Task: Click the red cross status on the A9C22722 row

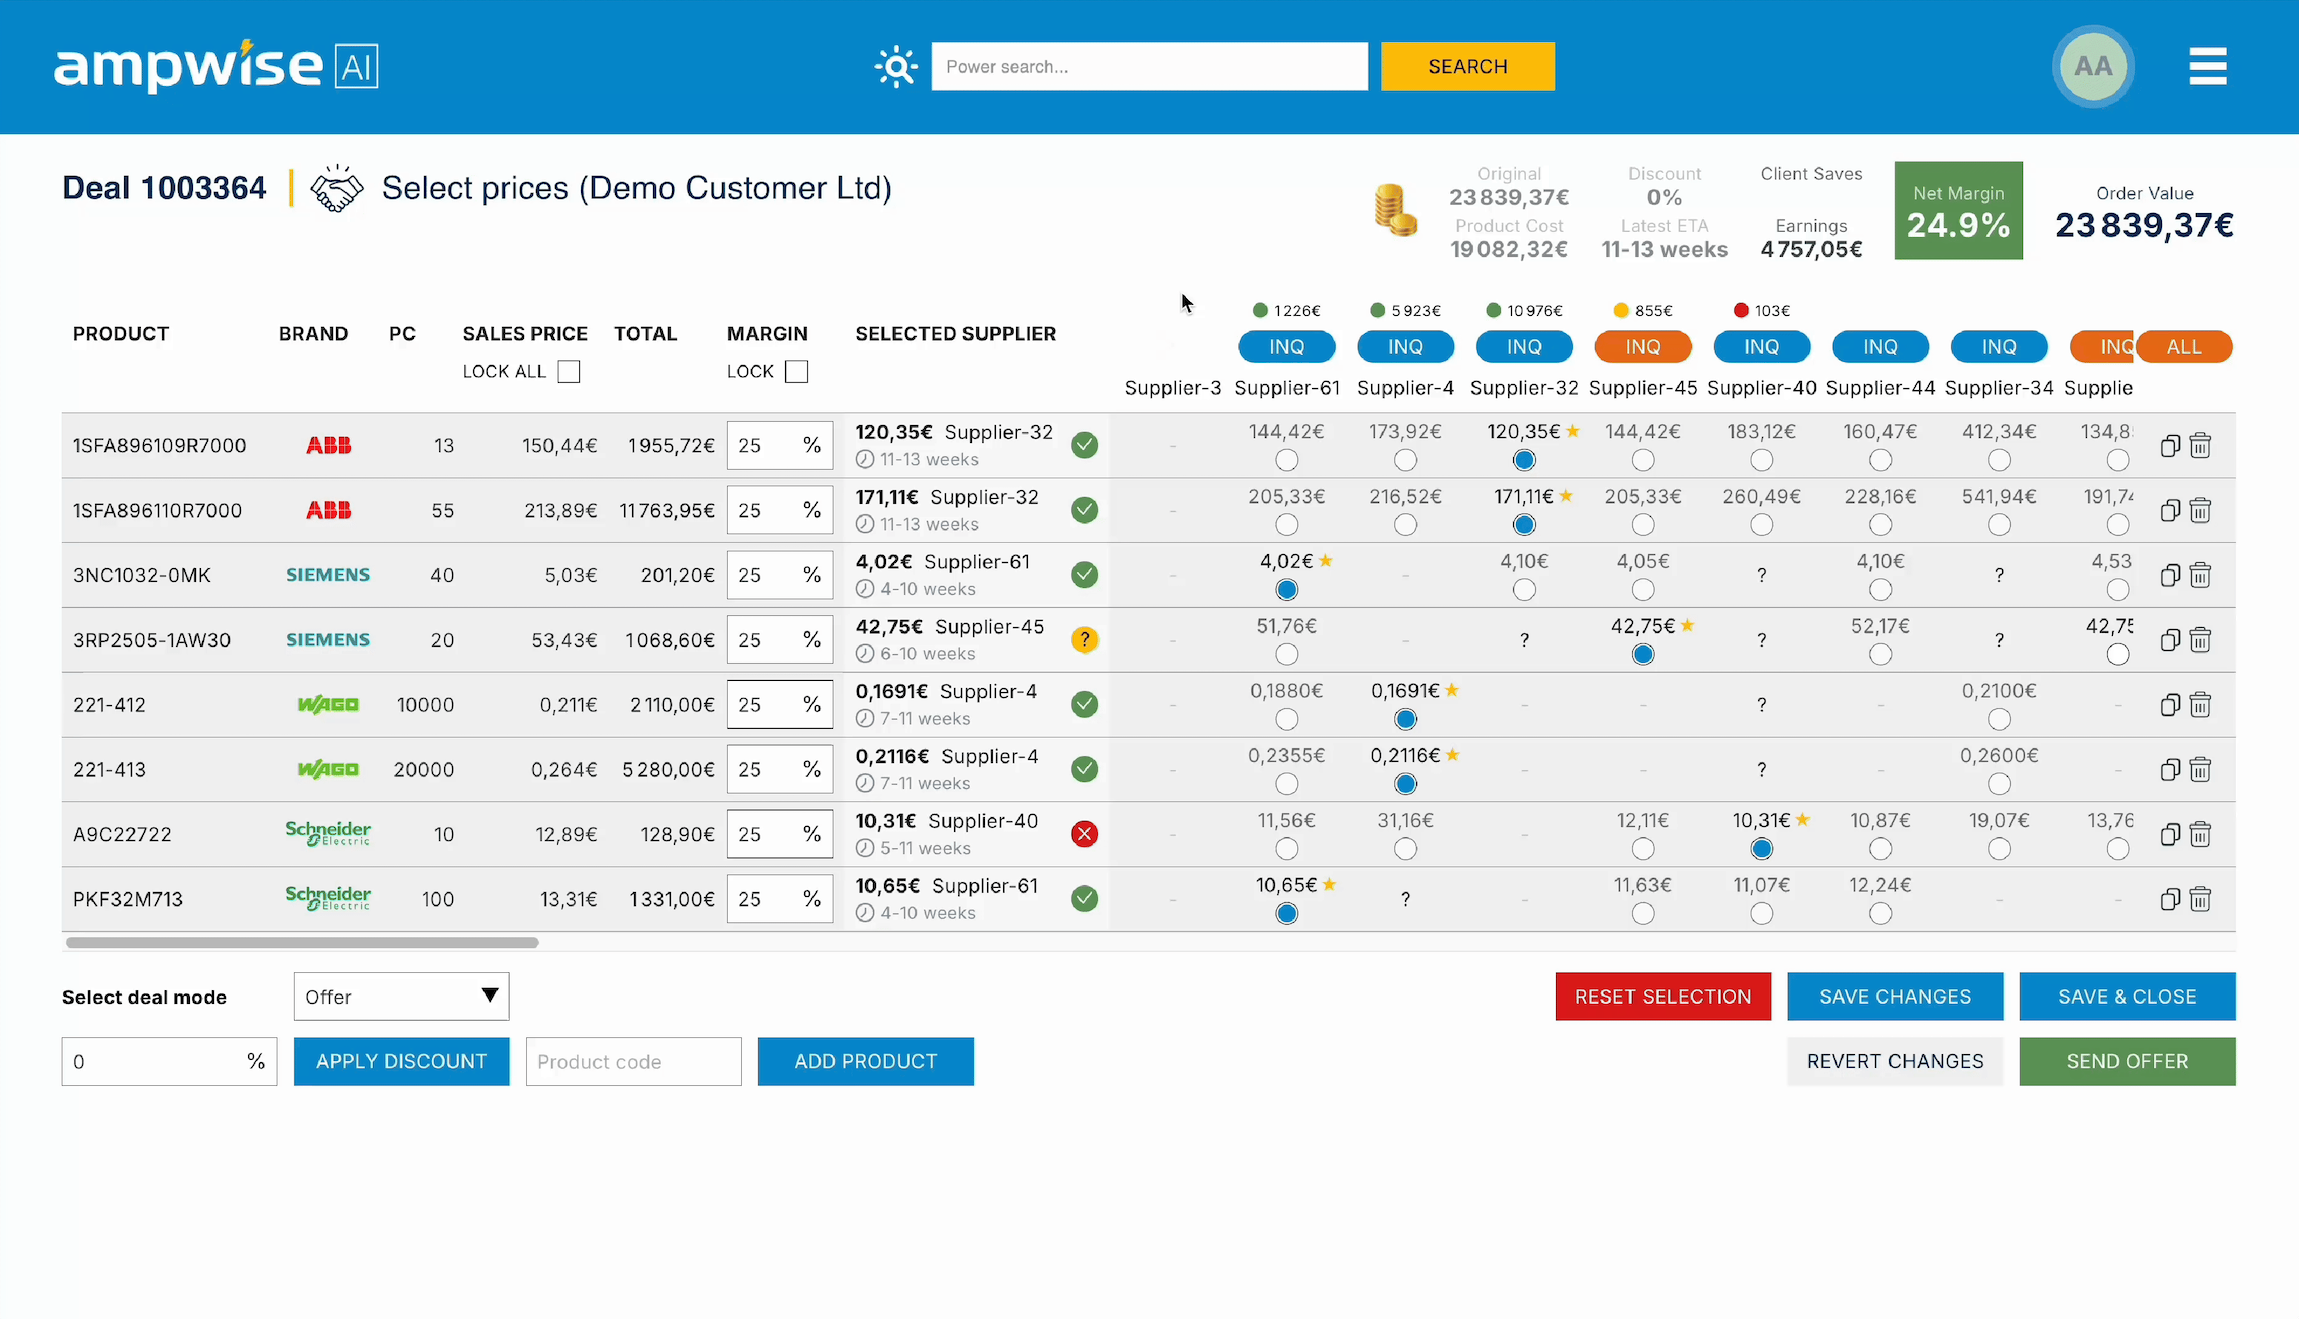Action: pos(1084,833)
